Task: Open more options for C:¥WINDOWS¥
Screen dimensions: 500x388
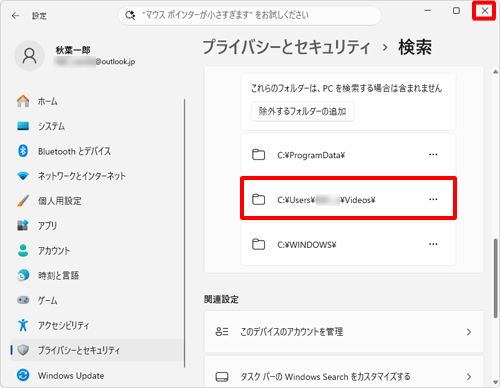Action: tap(433, 244)
